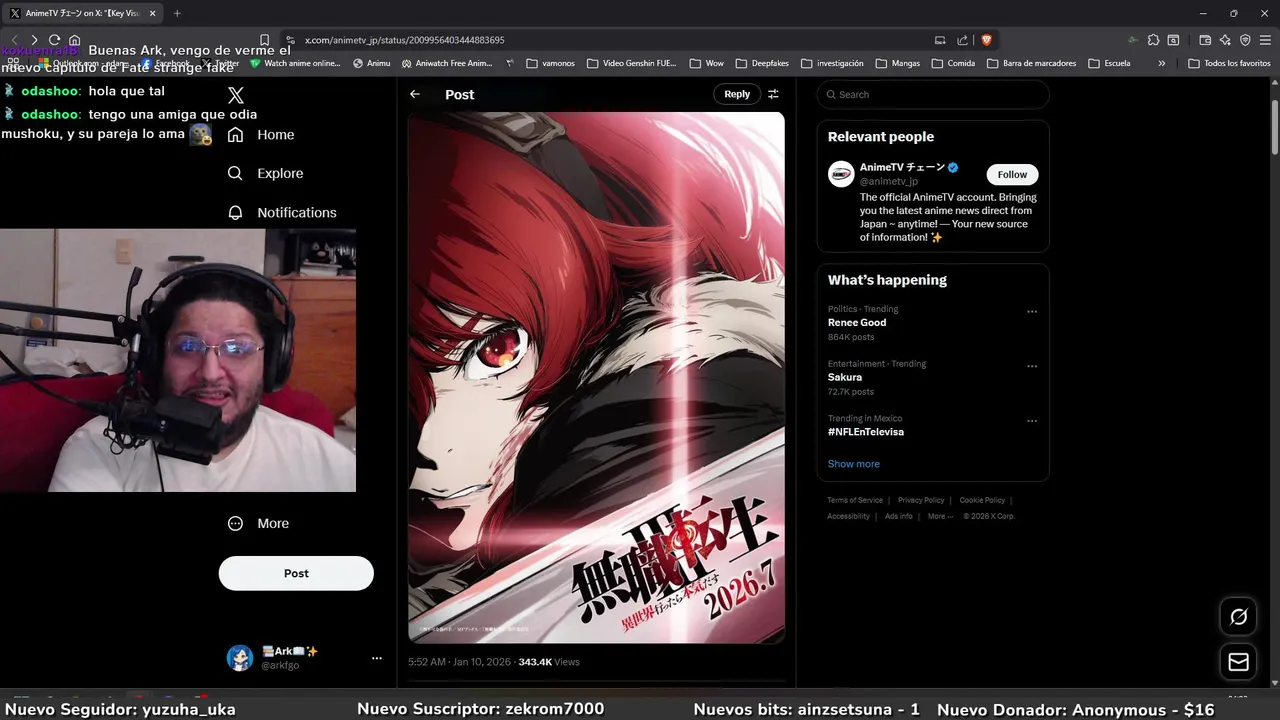Viewport: 1280px width, 720px height.
Task: Click in the X Search box
Action: coord(933,94)
